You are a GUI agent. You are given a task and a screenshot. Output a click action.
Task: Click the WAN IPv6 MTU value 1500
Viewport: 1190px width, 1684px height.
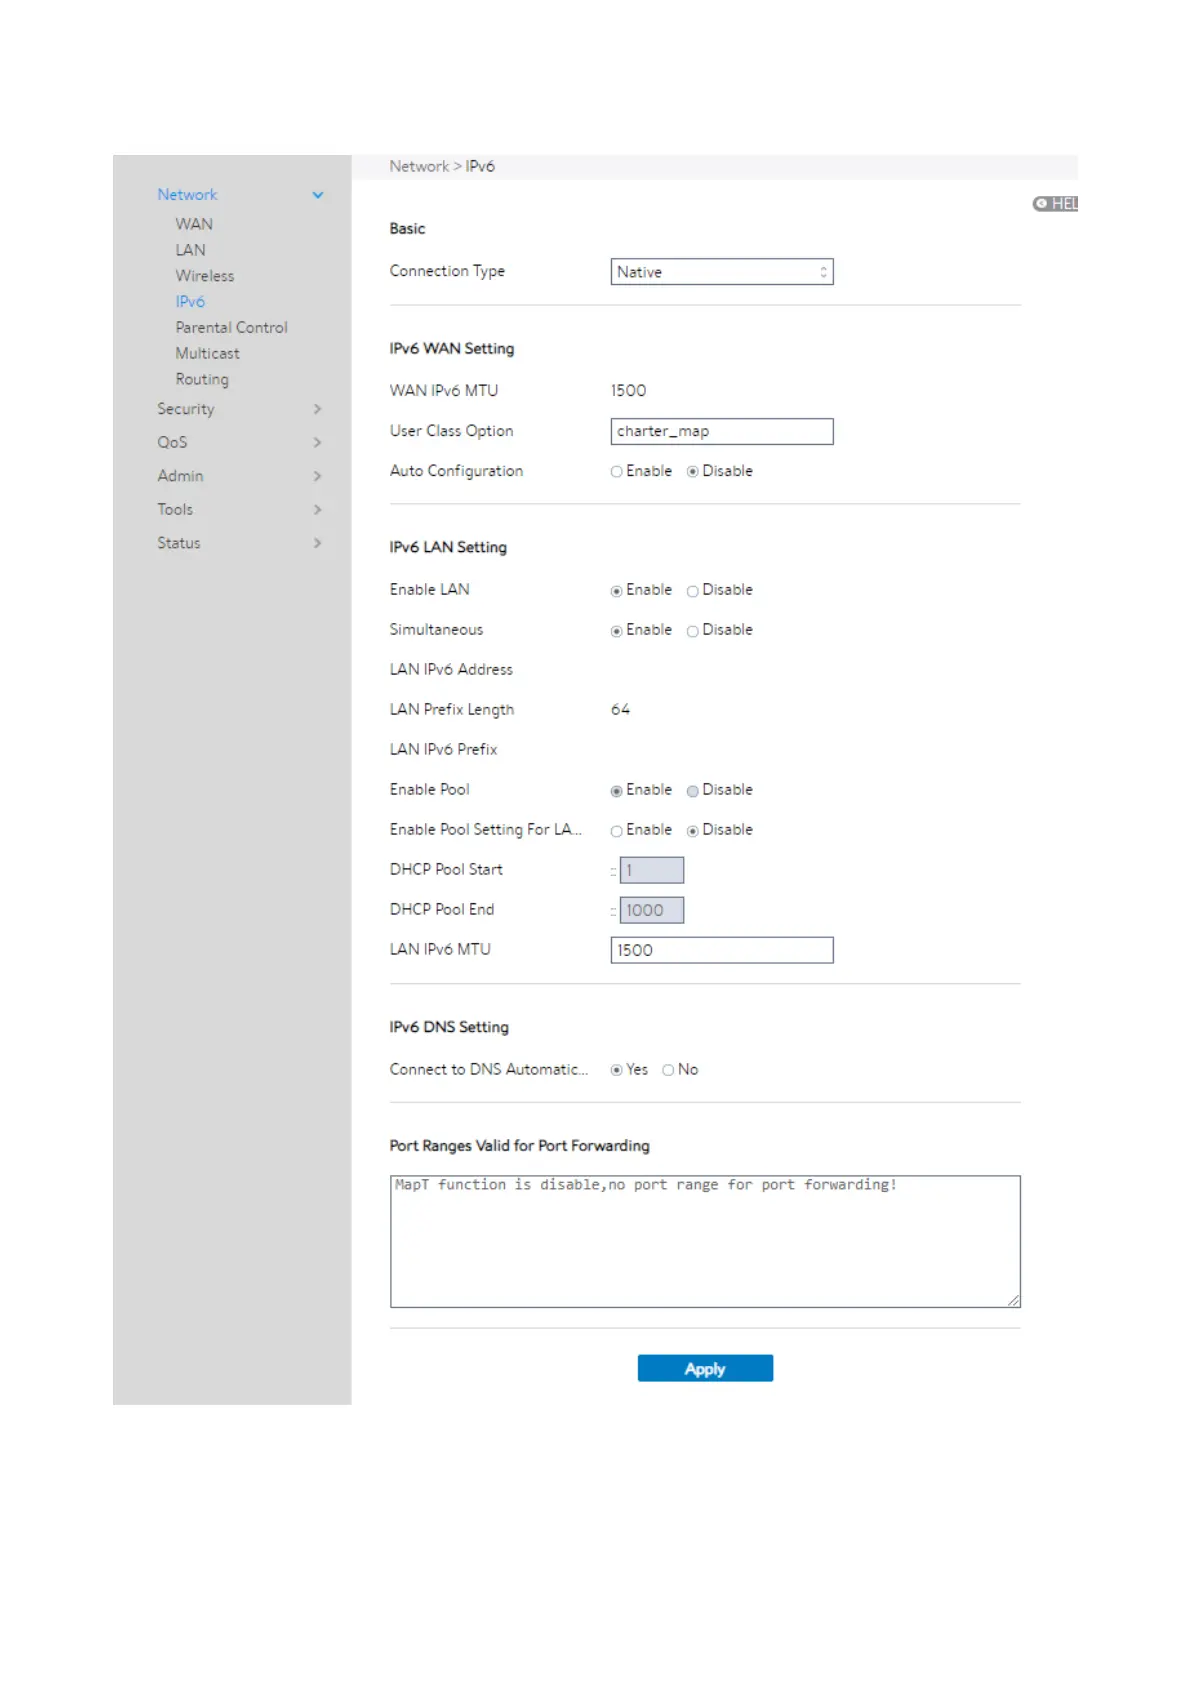(629, 391)
